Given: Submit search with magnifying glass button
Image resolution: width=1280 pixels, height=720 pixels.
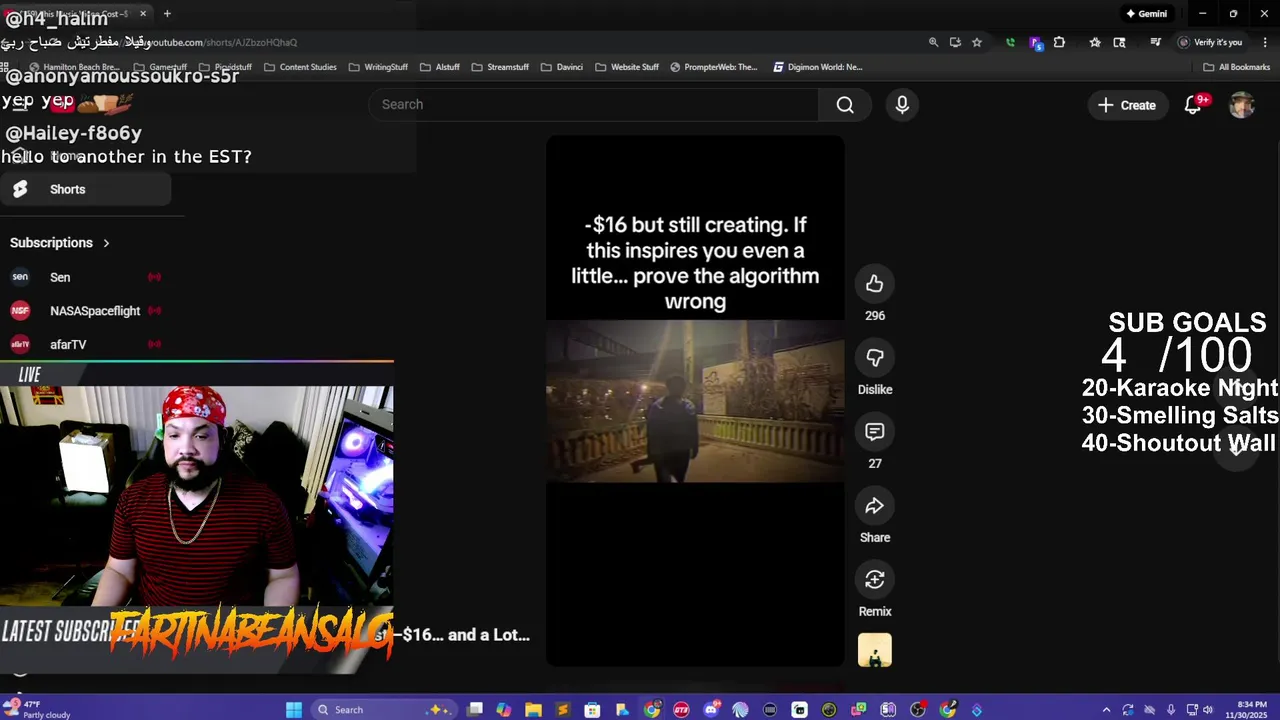Looking at the screenshot, I should point(845,105).
